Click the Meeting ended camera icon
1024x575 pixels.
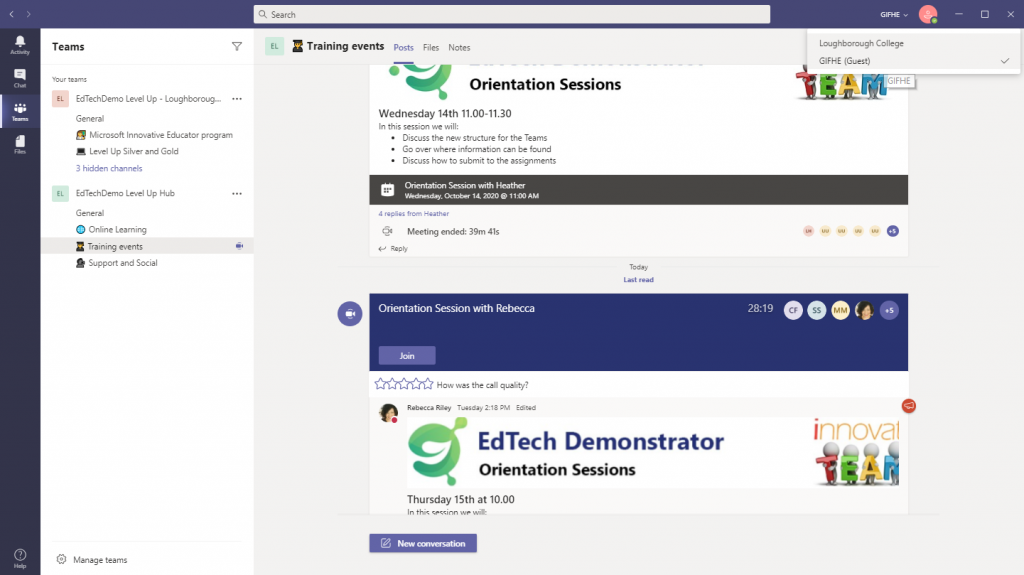coord(387,231)
